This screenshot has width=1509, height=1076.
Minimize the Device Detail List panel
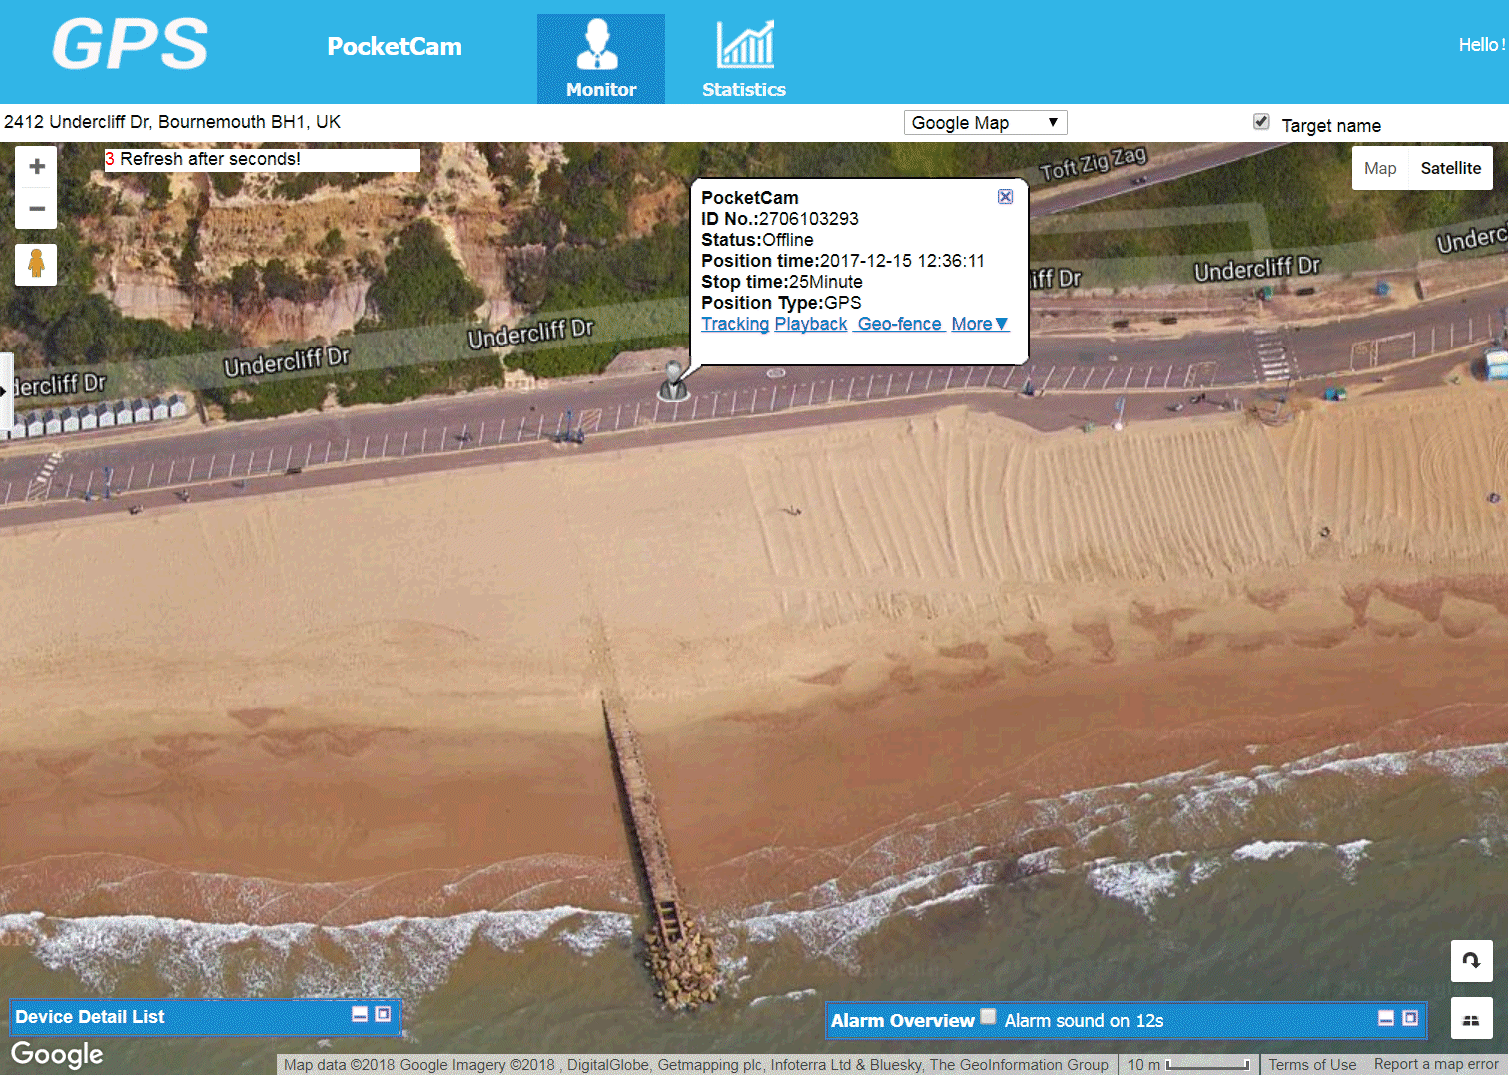pyautogui.click(x=360, y=1014)
